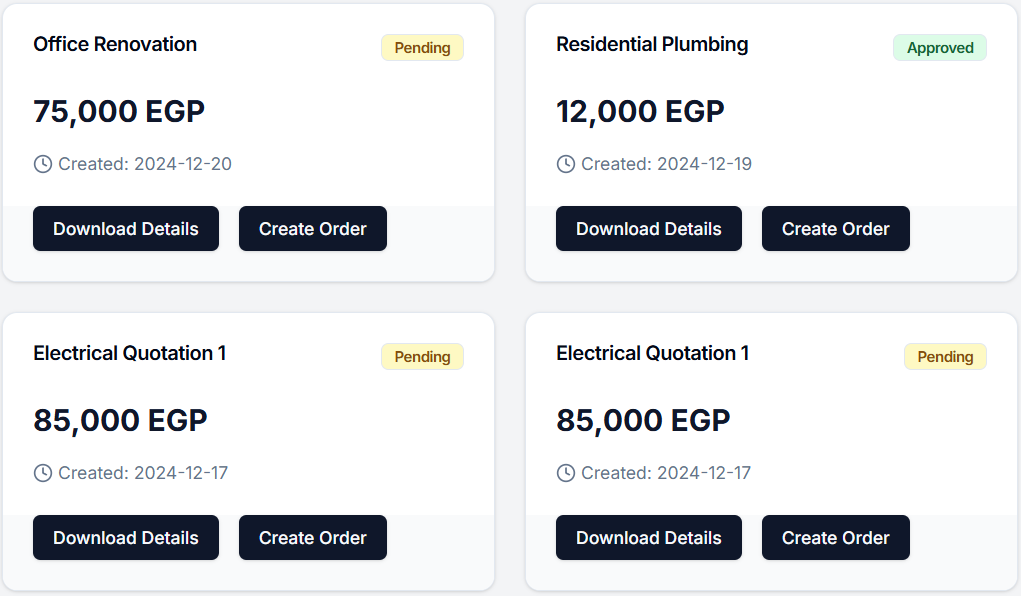
Task: Click the Approved badge on Residential Plumbing
Action: tap(940, 48)
